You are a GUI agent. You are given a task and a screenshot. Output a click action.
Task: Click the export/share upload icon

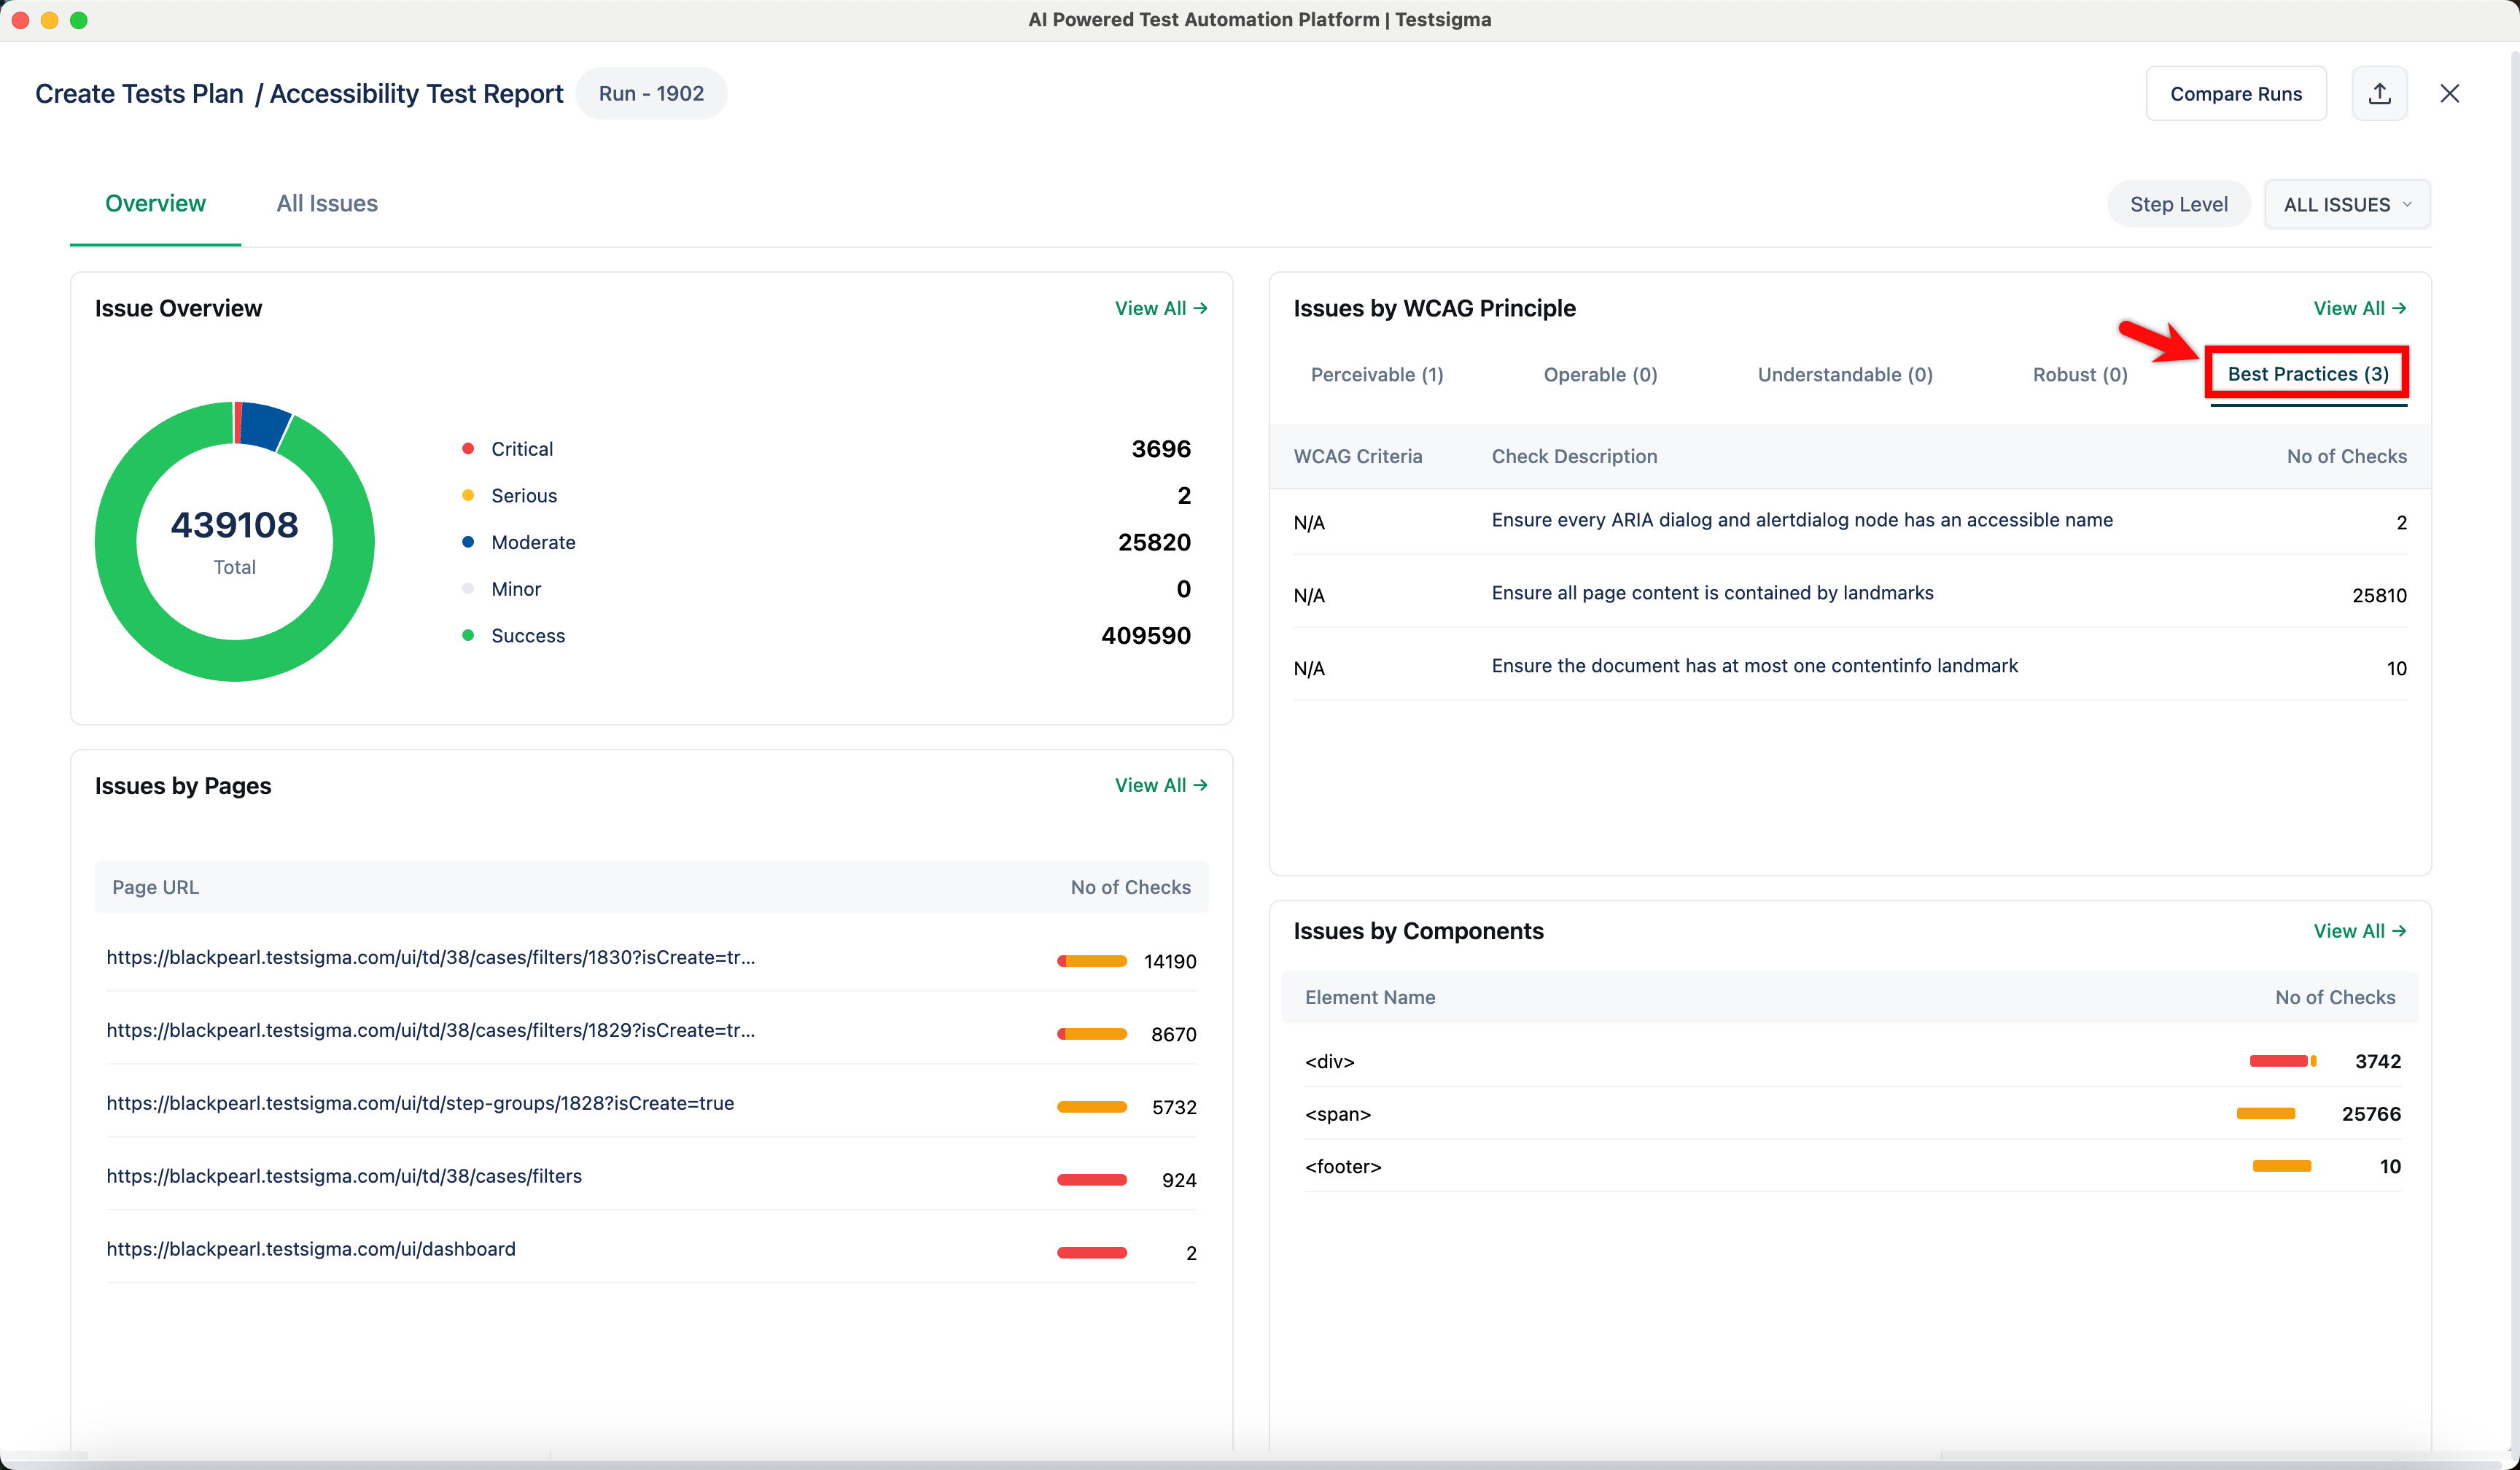tap(2379, 93)
